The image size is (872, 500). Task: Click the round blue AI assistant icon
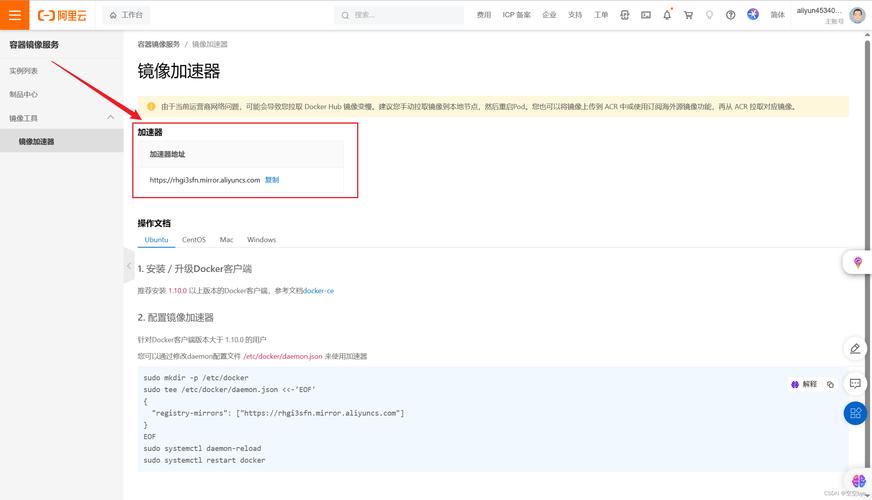(753, 14)
